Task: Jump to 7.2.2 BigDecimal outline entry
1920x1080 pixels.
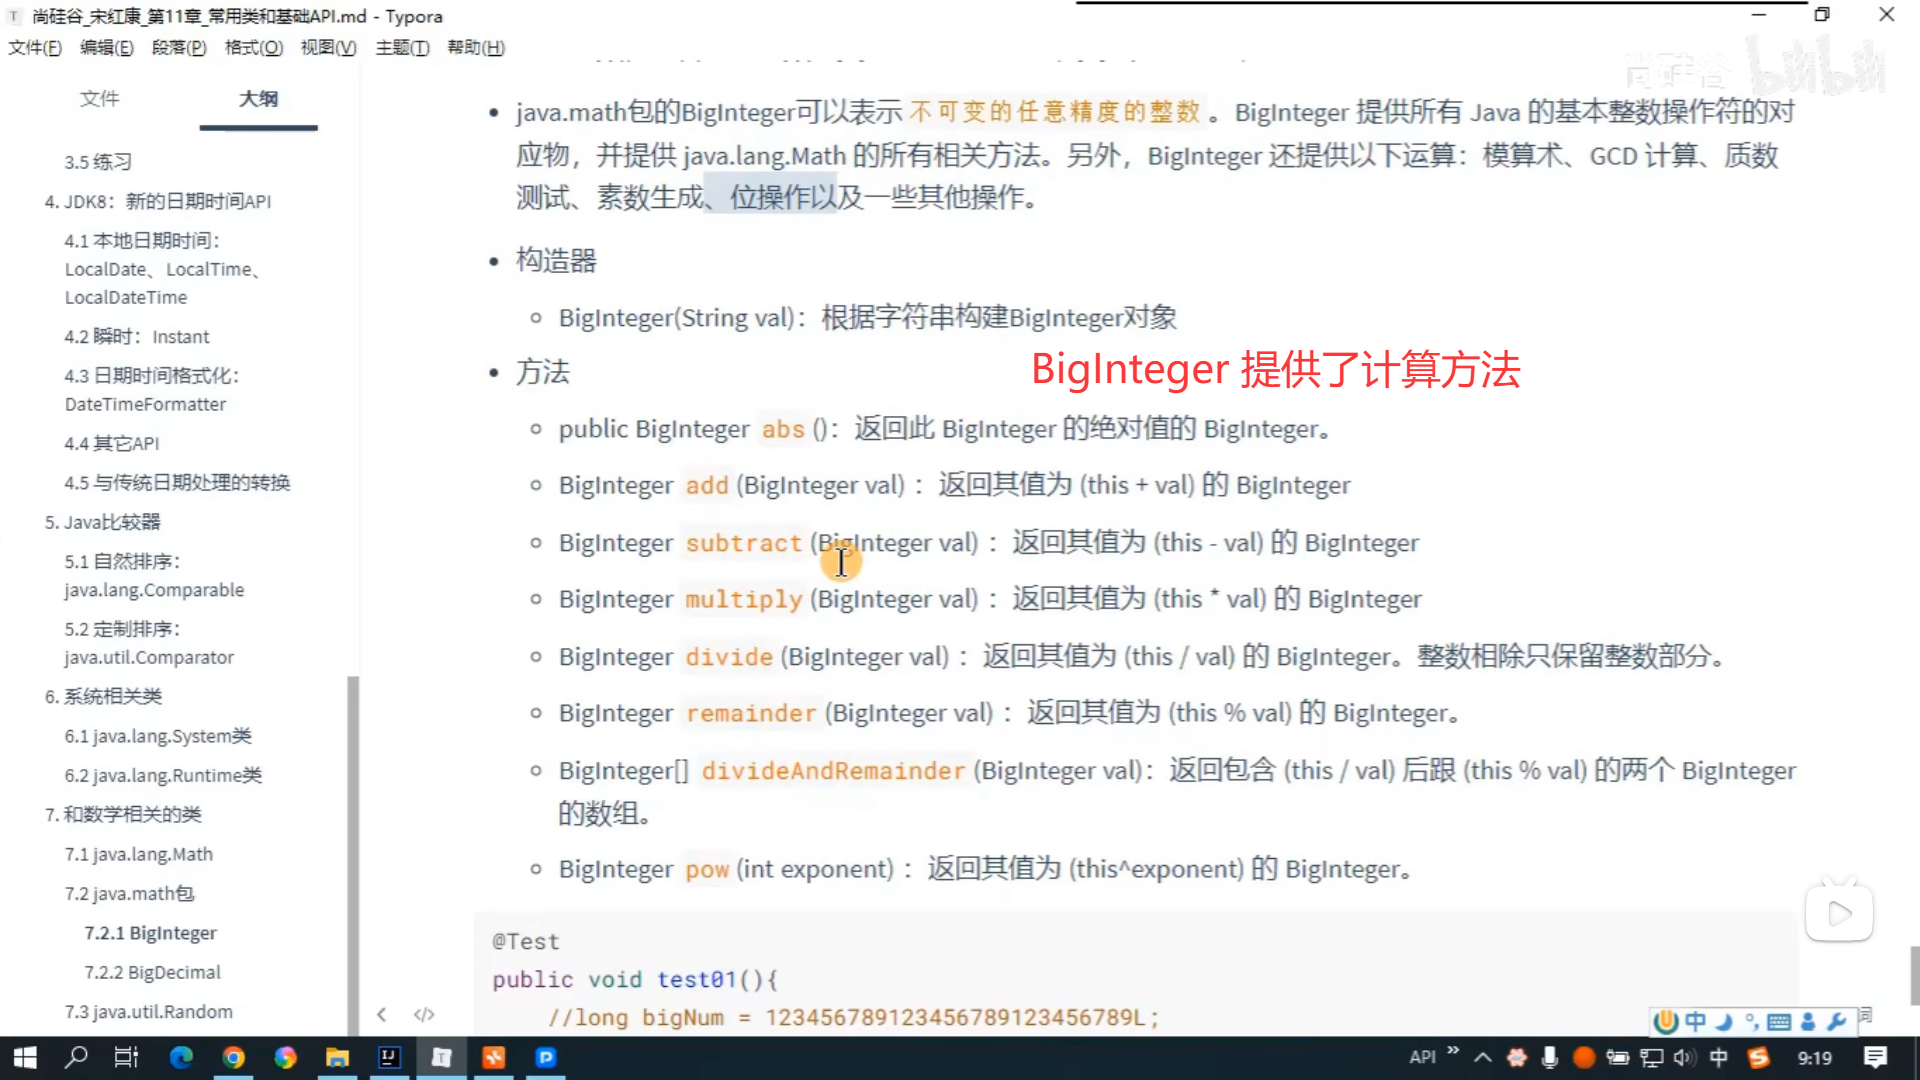Action: point(152,972)
